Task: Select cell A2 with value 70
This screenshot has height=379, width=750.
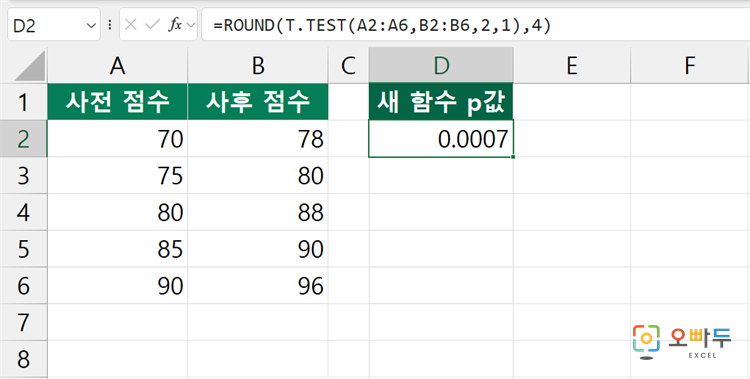Action: tap(117, 139)
